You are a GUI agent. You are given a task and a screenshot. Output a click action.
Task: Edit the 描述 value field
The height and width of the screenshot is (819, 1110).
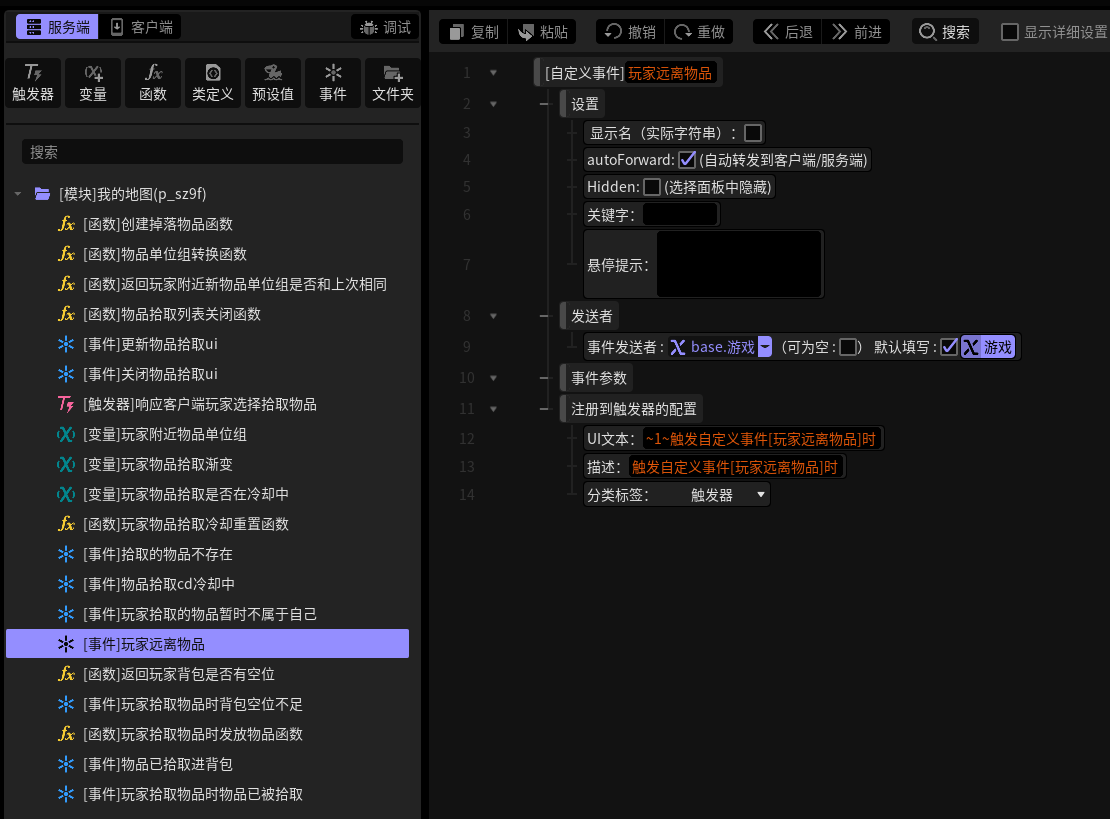point(735,467)
